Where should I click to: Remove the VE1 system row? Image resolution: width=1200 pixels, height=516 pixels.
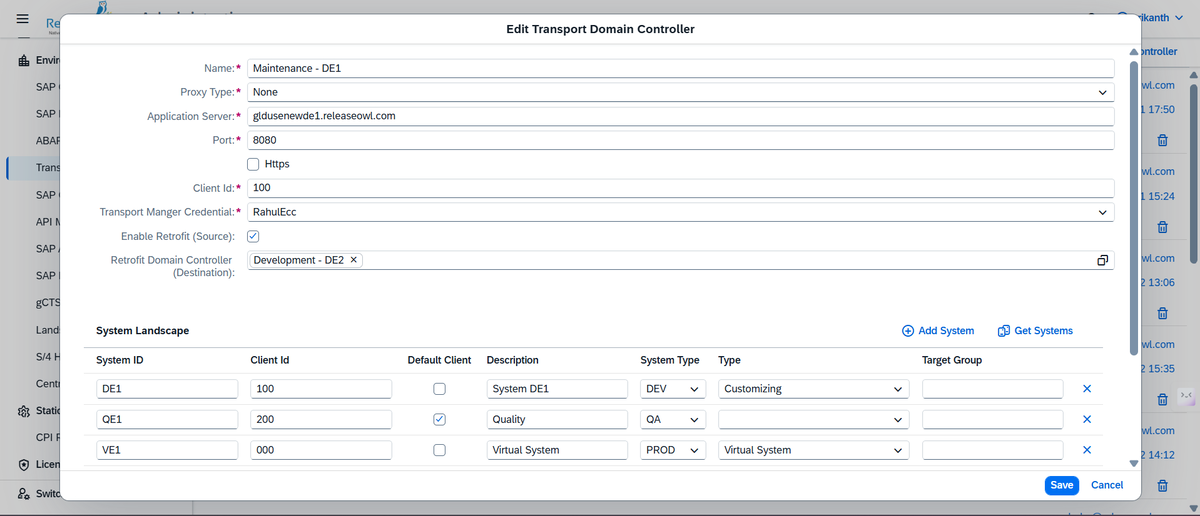pyautogui.click(x=1087, y=450)
